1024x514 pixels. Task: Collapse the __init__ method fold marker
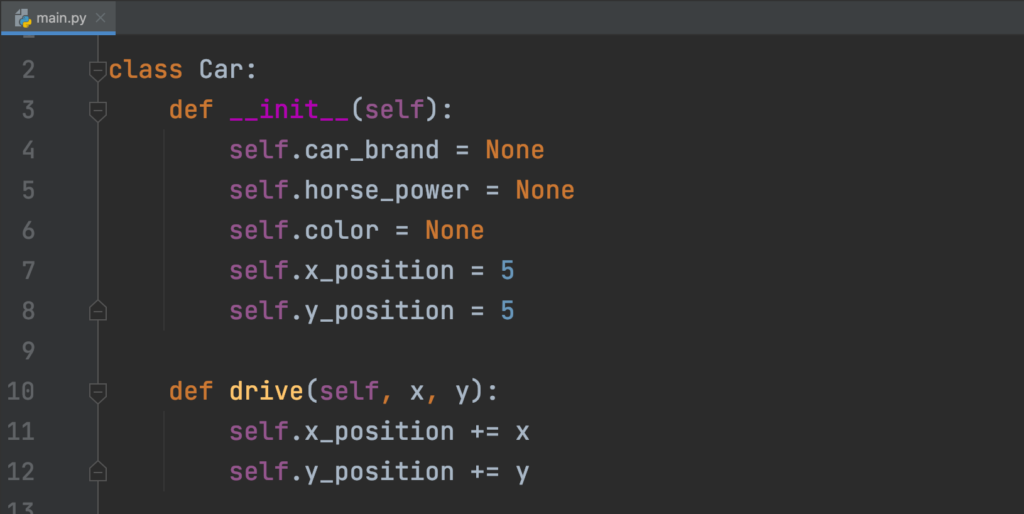pos(97,110)
